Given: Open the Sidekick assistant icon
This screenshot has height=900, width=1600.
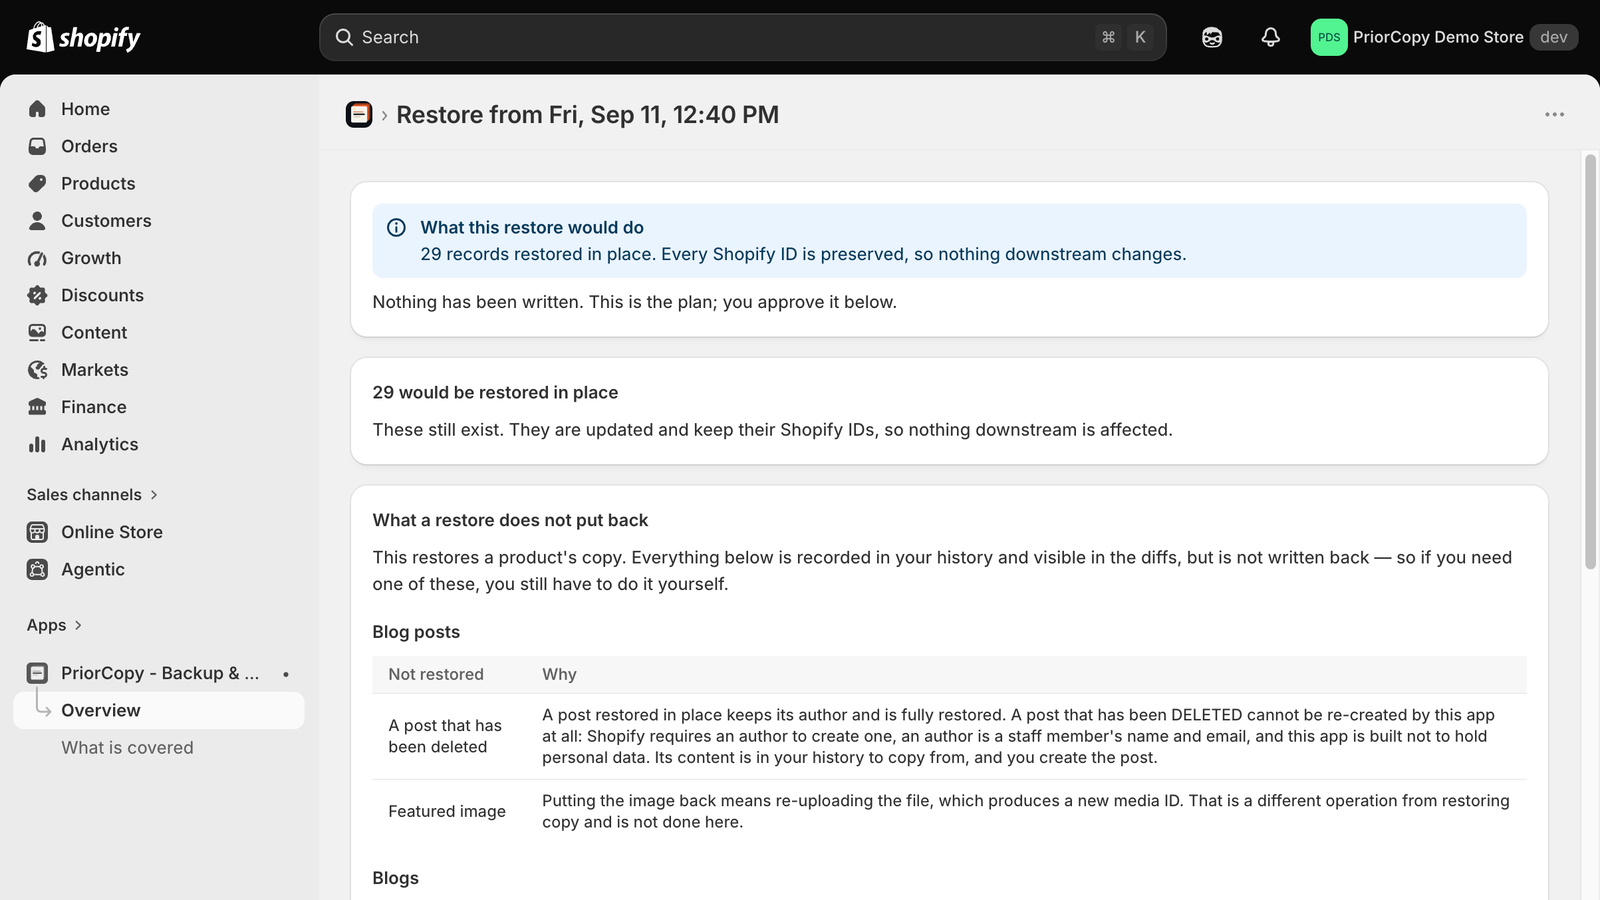Looking at the screenshot, I should tap(1212, 37).
